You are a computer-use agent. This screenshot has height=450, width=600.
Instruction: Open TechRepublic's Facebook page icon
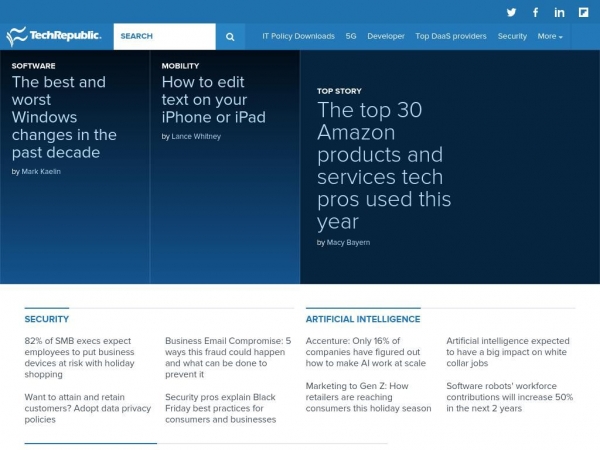coord(536,13)
